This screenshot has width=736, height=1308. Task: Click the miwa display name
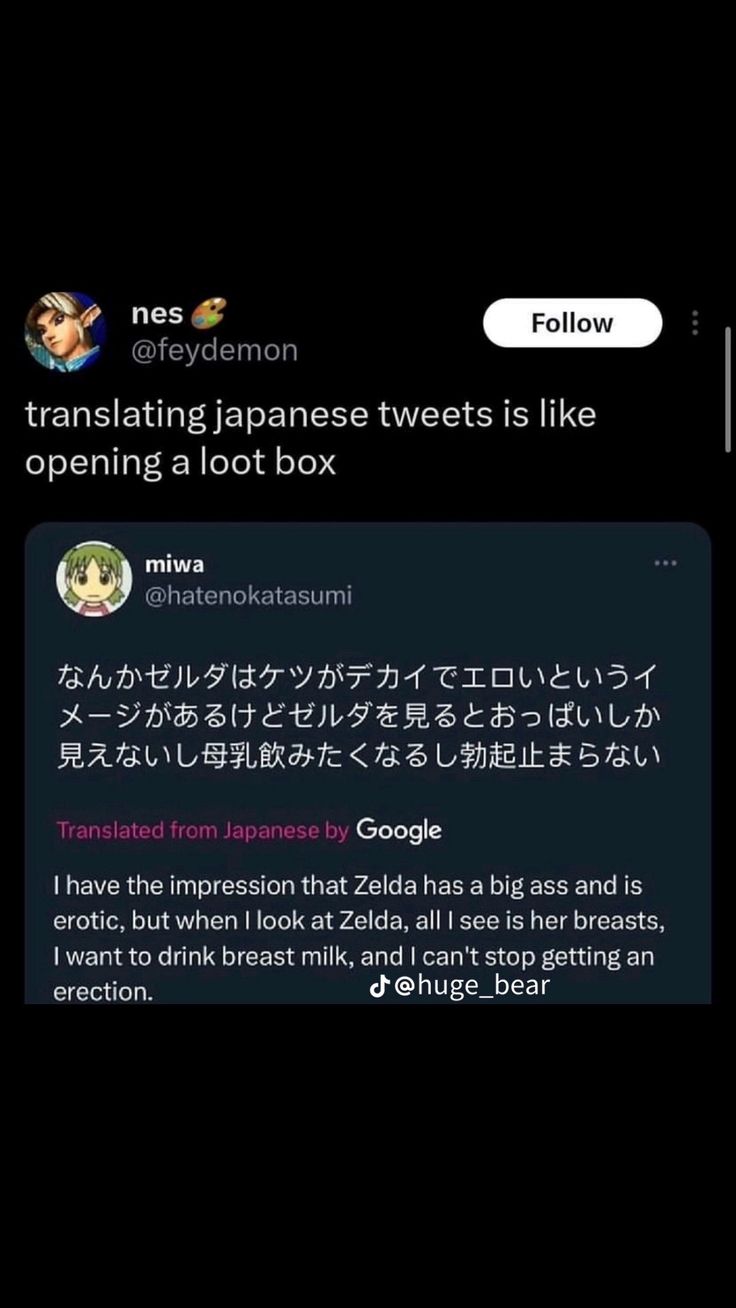174,564
